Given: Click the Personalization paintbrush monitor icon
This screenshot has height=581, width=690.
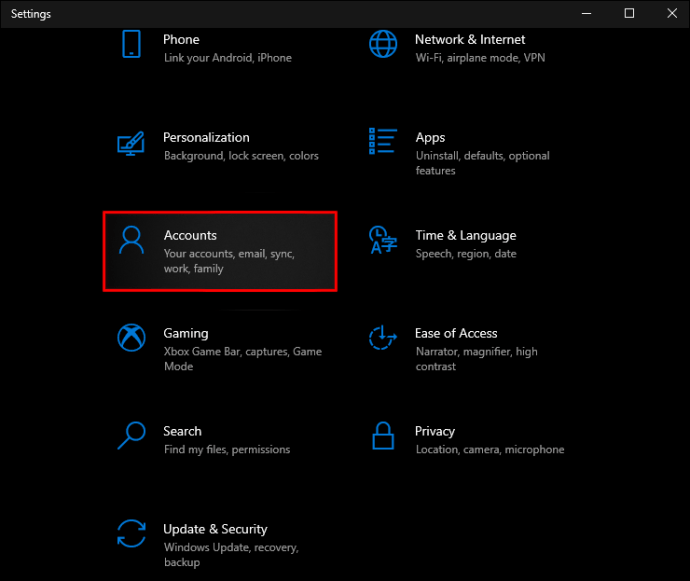Looking at the screenshot, I should coord(131,143).
